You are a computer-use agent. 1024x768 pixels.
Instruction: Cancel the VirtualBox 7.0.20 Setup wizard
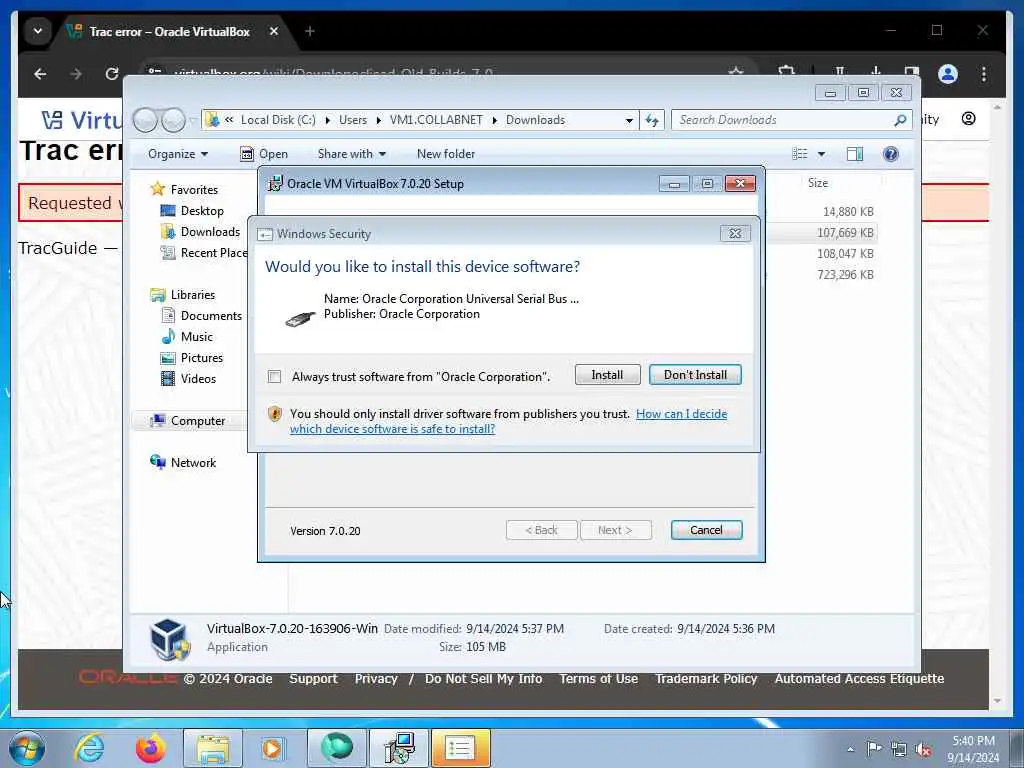[706, 530]
